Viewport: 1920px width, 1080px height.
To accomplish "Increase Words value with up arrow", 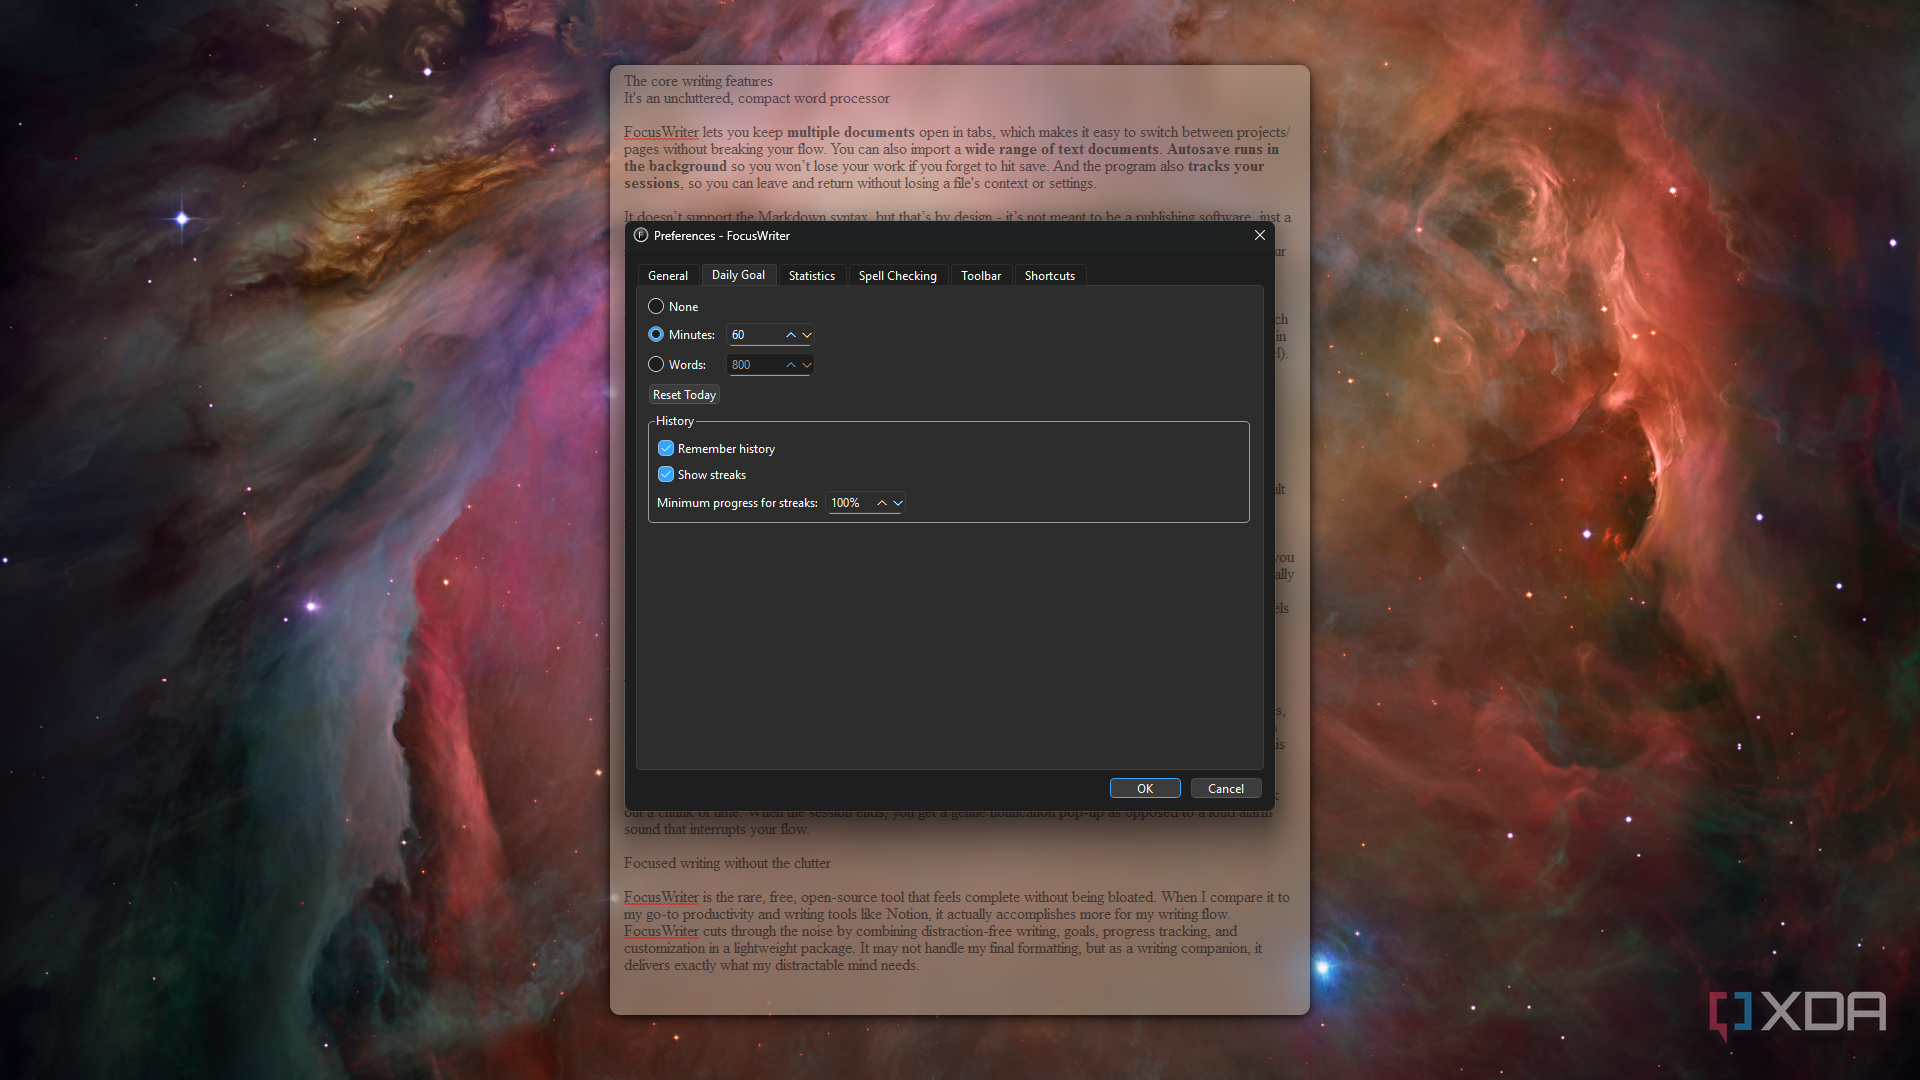I will click(x=790, y=365).
